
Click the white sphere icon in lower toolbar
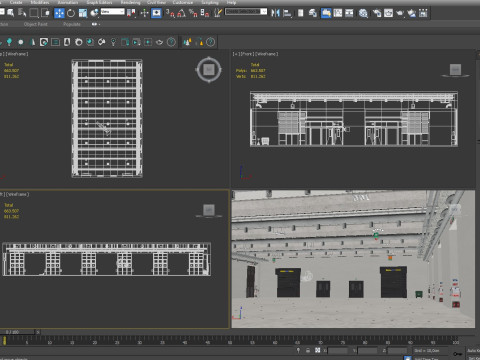(x=21, y=42)
